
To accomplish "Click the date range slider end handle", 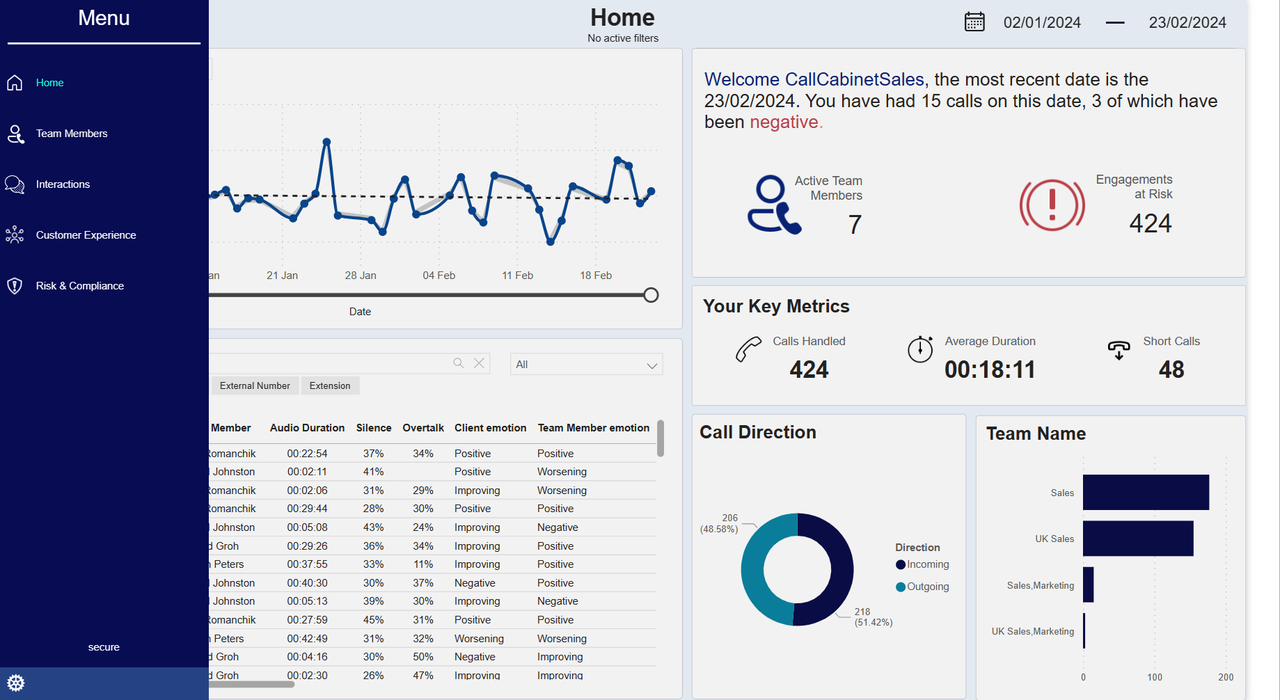I will [x=651, y=295].
